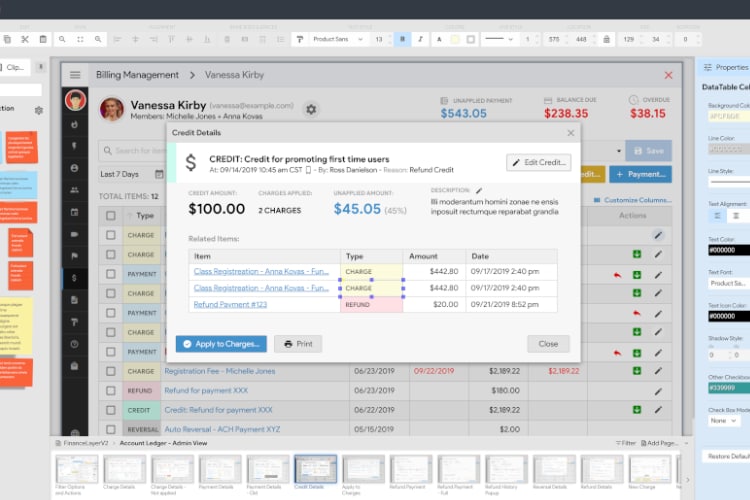750x500 pixels.
Task: Click the fit-to-screen icon in toolbar
Action: click(x=80, y=39)
